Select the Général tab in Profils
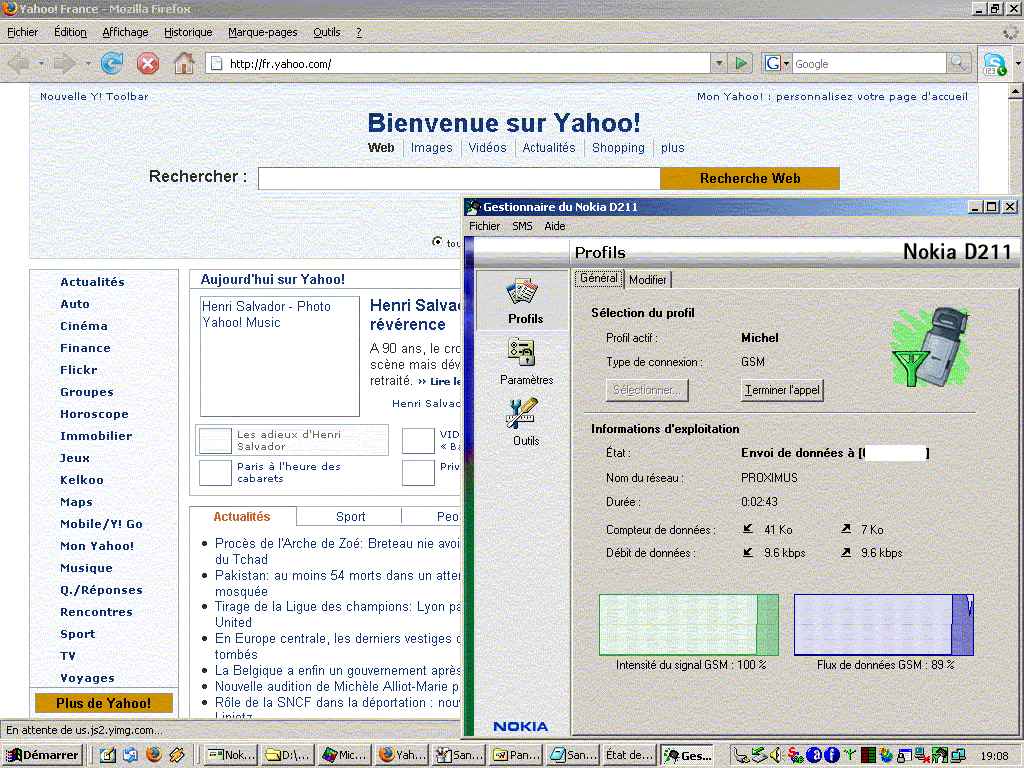1024x768 pixels. (x=599, y=278)
